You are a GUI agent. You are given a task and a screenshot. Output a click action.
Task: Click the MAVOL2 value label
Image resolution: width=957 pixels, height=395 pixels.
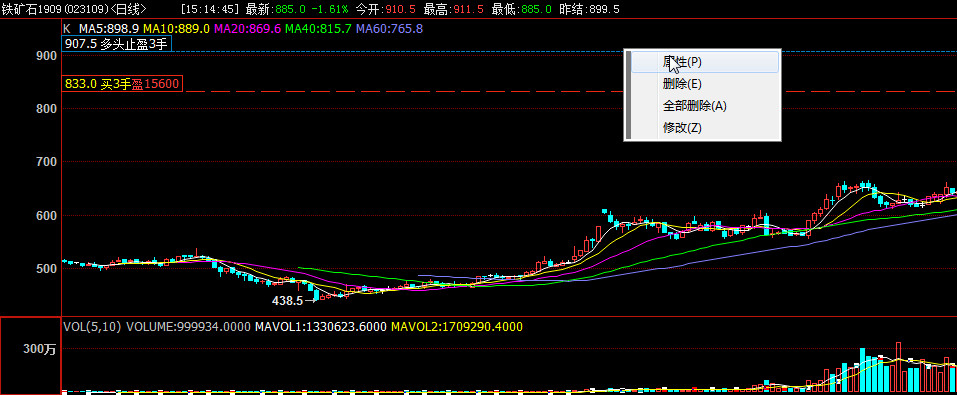[x=457, y=327]
